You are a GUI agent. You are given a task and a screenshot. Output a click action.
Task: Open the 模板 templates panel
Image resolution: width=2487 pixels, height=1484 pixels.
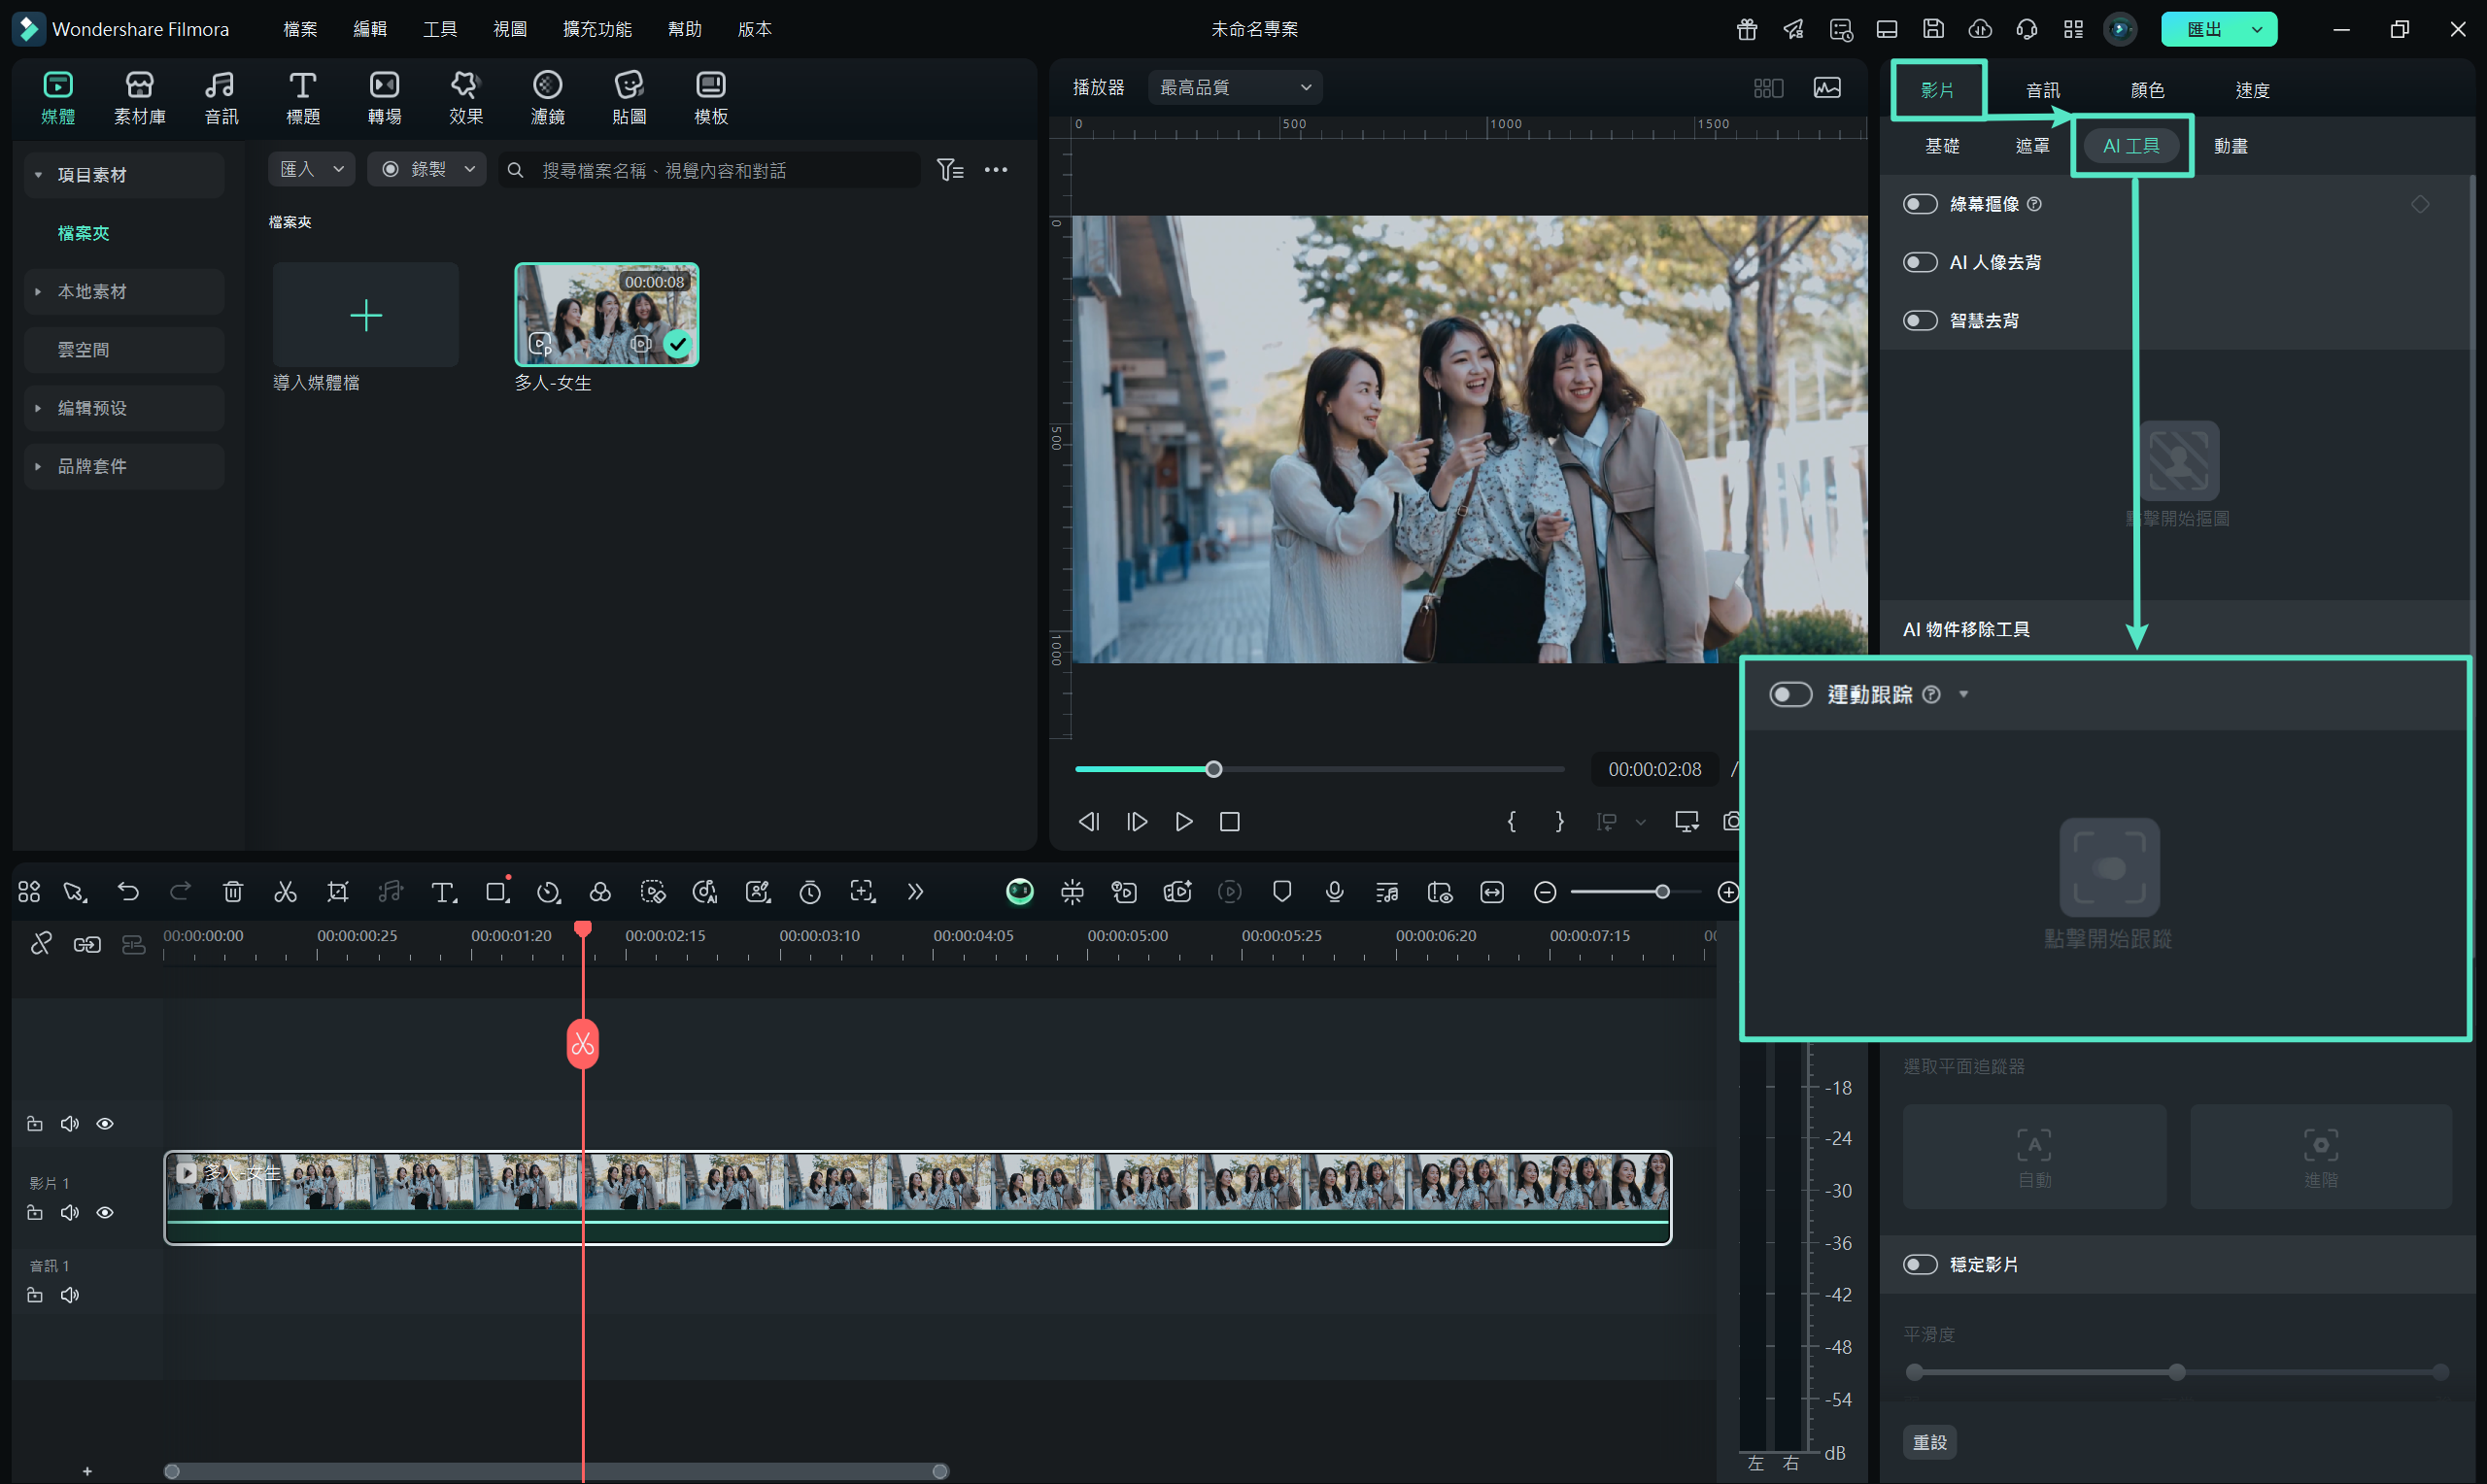pos(711,98)
